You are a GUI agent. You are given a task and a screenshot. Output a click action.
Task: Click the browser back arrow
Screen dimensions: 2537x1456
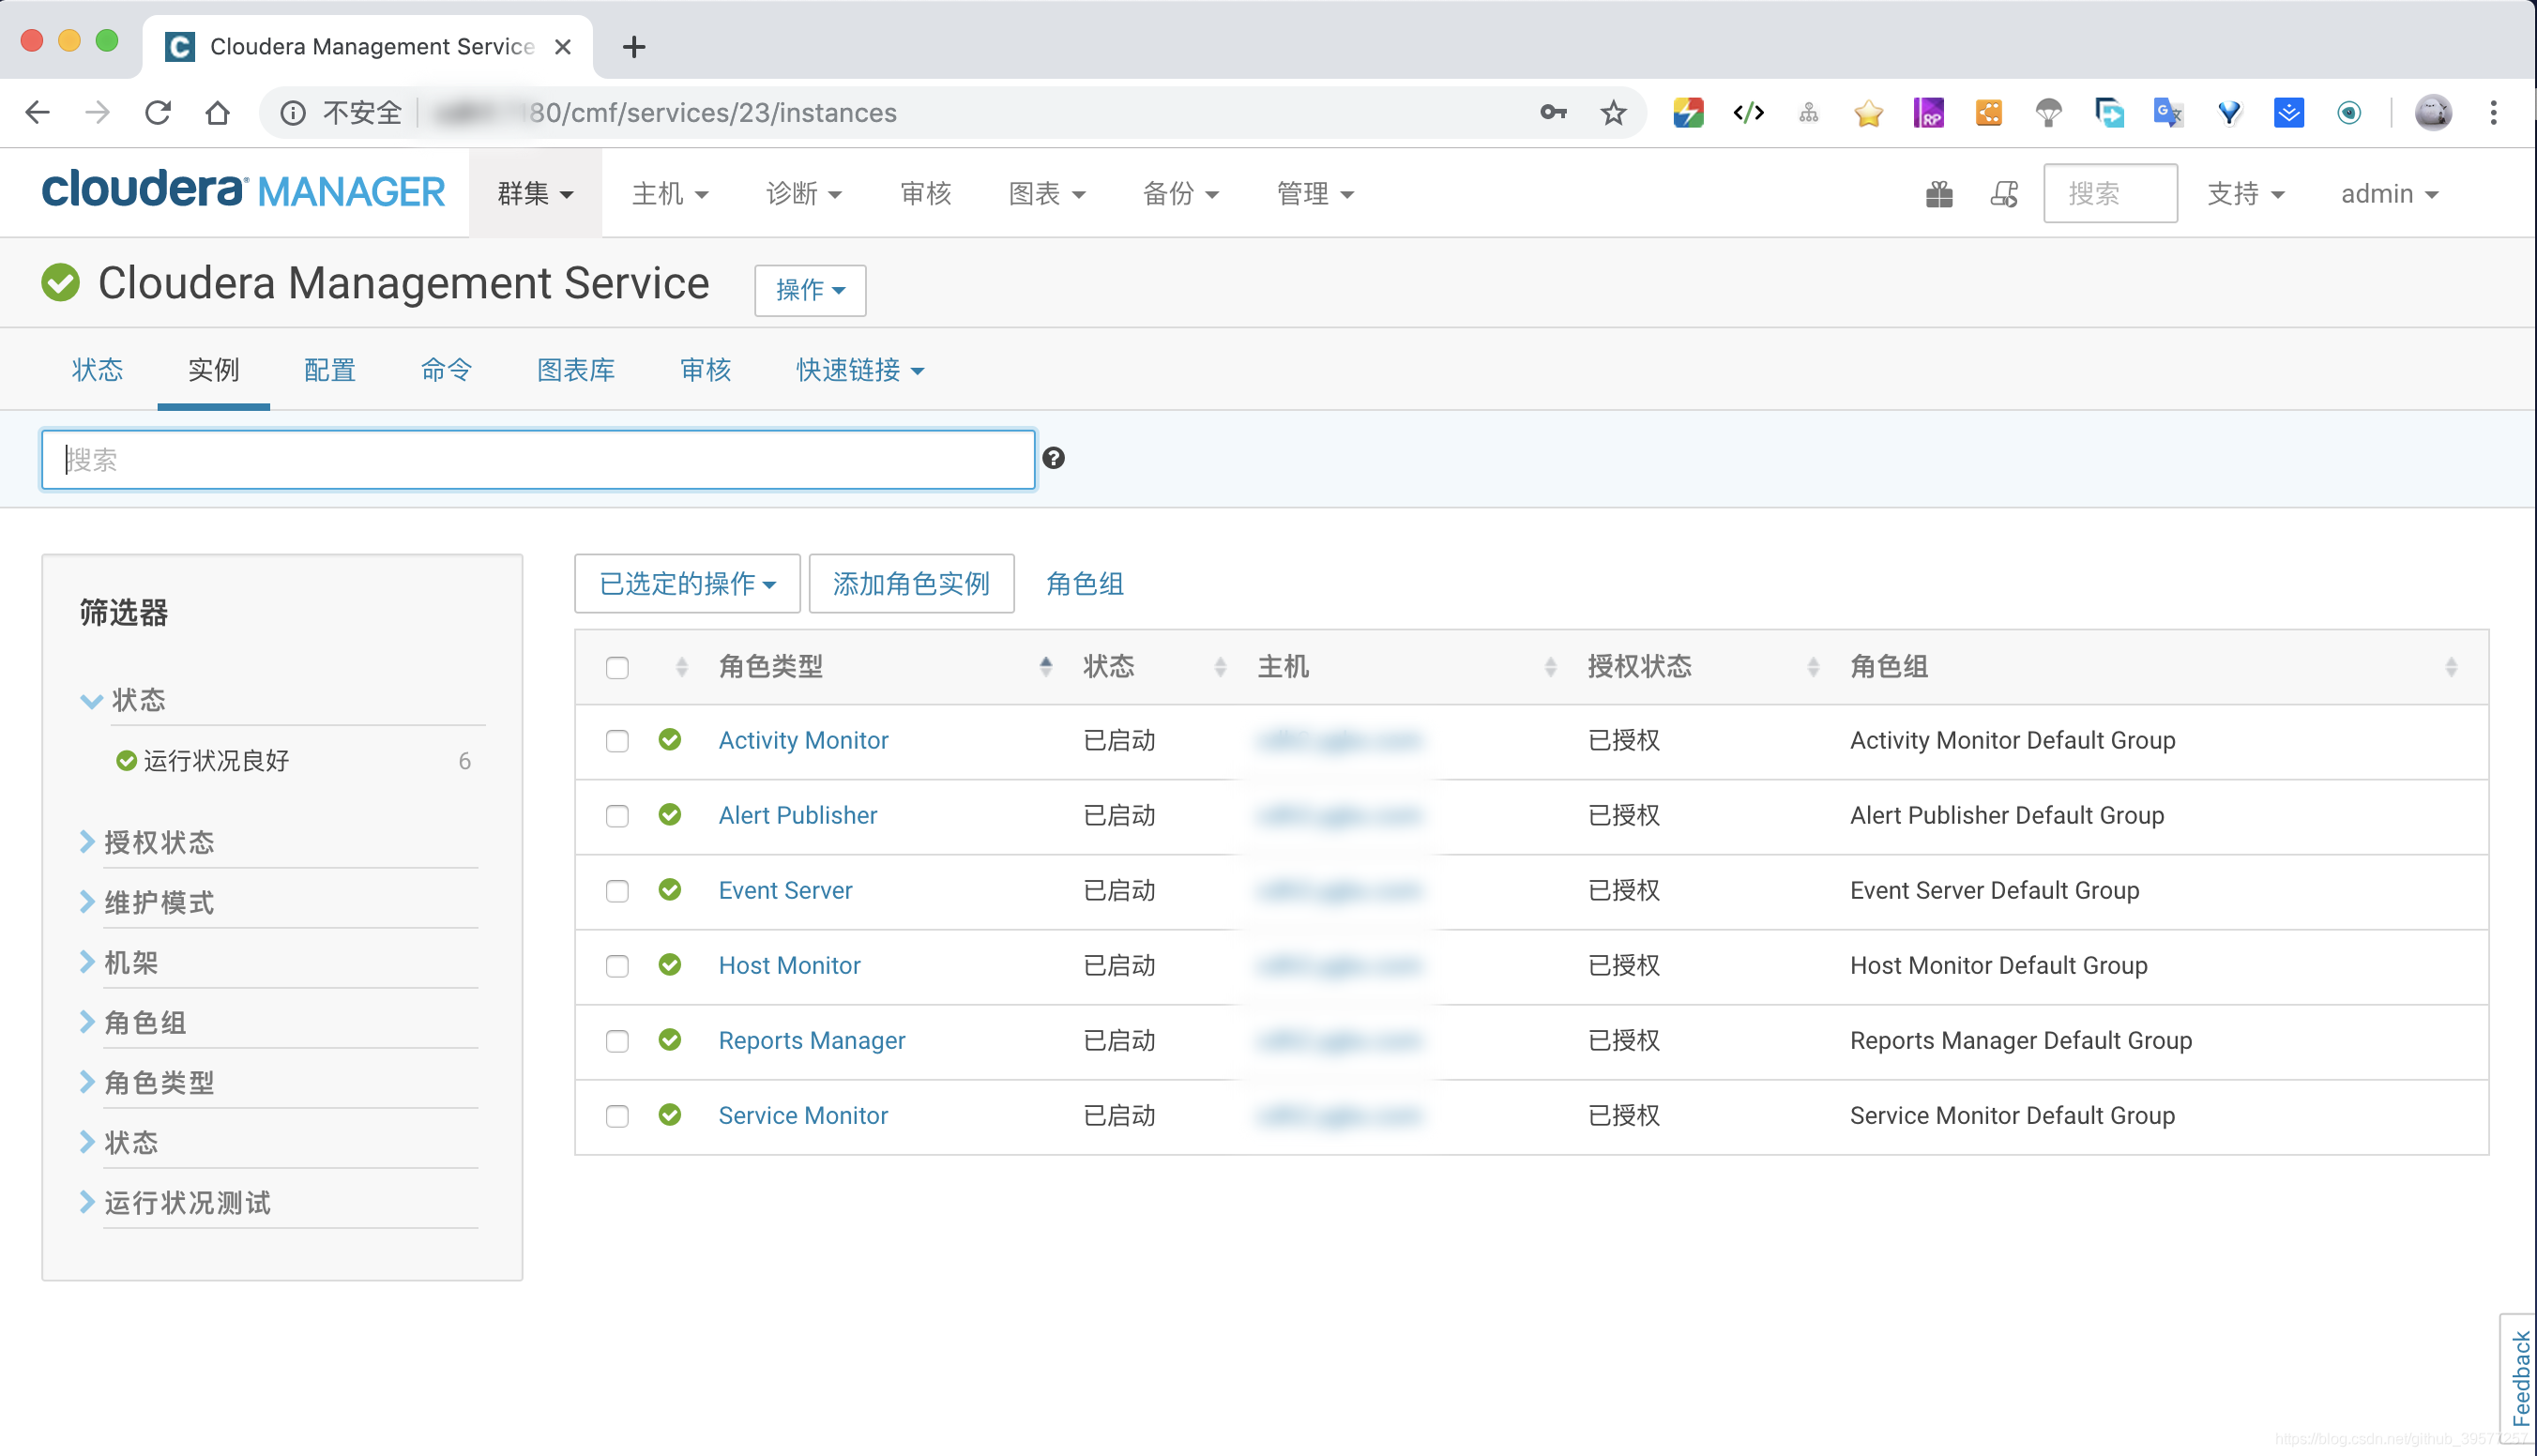(x=37, y=113)
